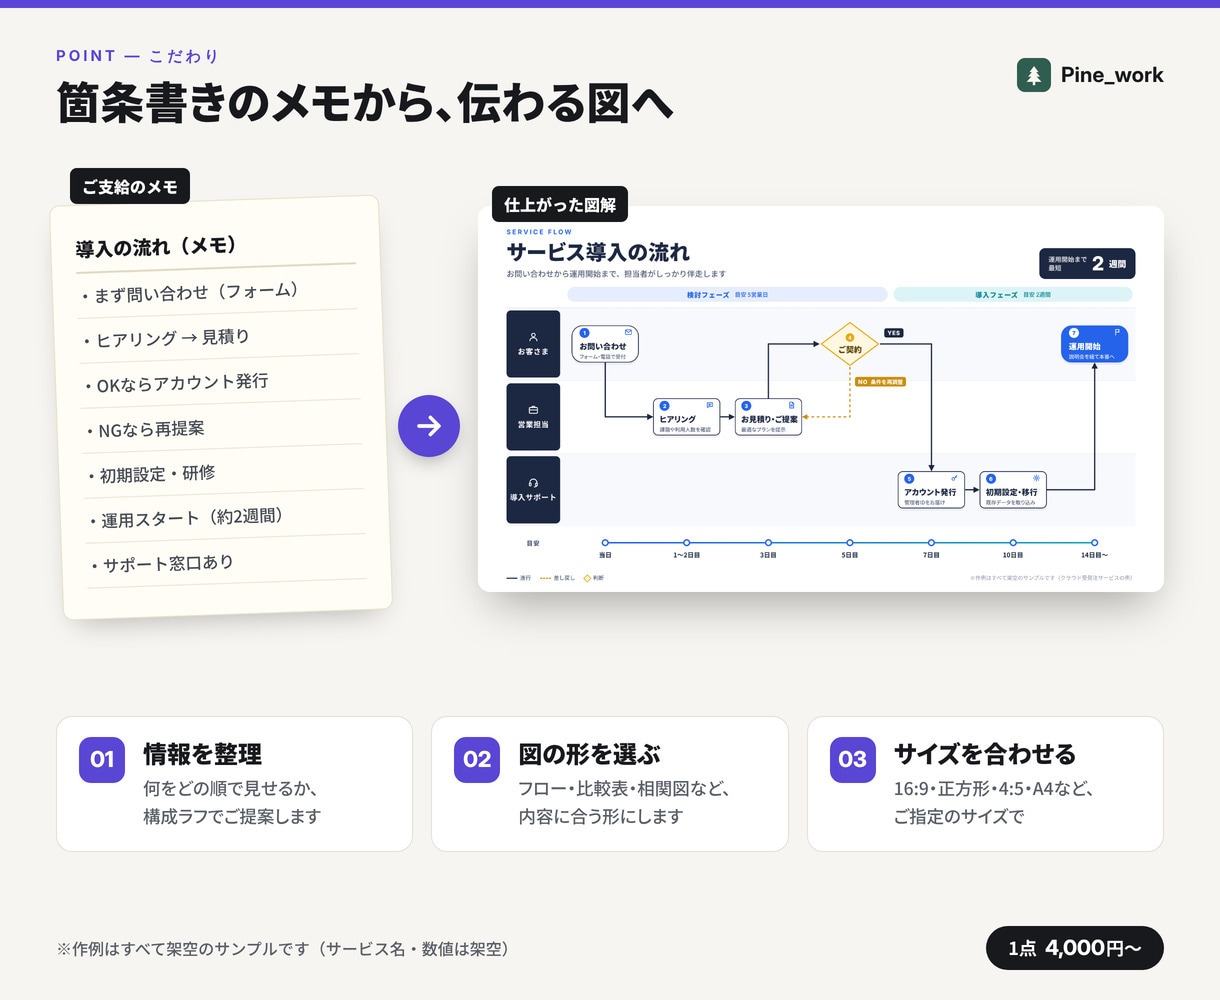This screenshot has width=1220, height=1000.
Task: Click the purple 03 number badge
Action: [852, 759]
